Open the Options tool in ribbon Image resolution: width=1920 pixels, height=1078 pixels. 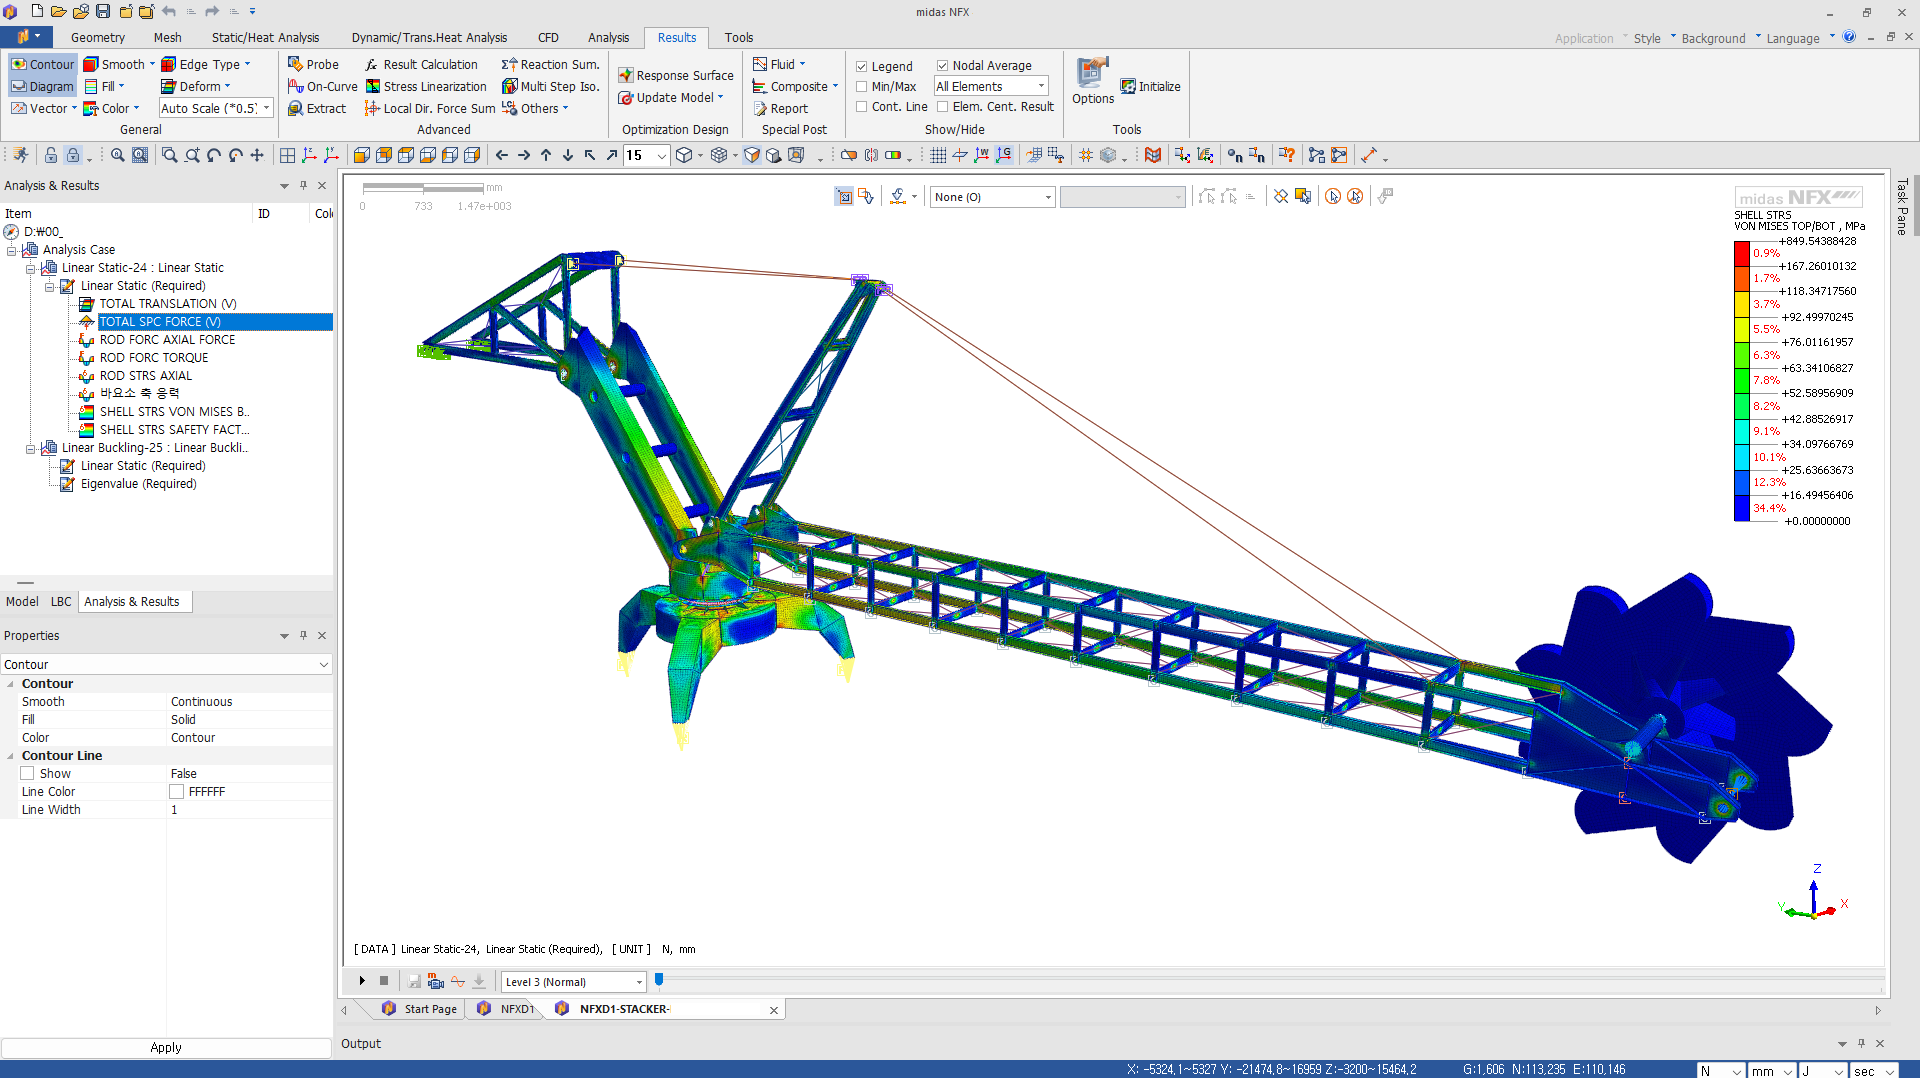click(x=1092, y=80)
